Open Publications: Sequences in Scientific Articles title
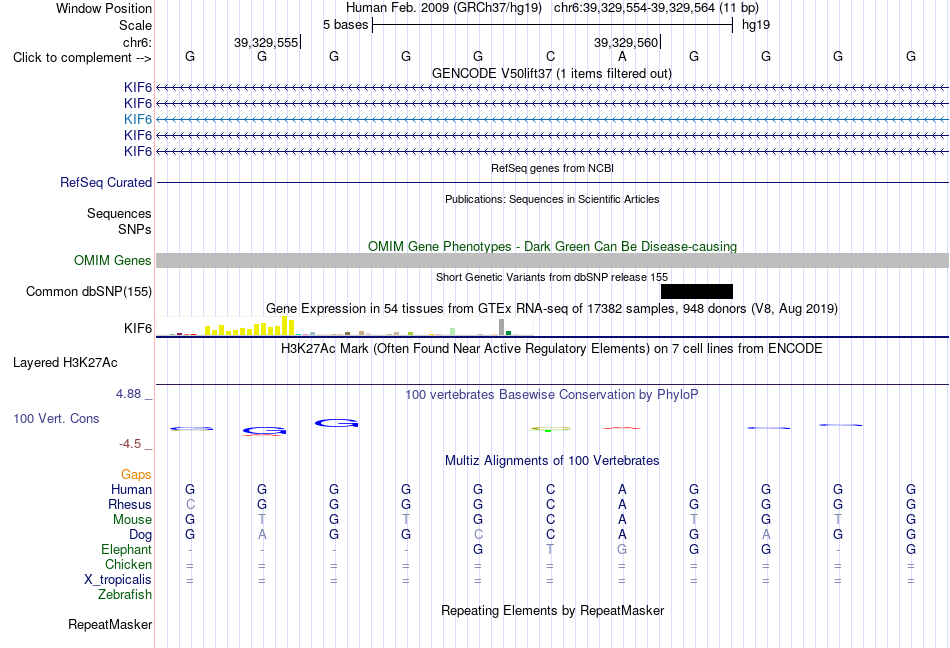Image resolution: width=950 pixels, height=648 pixels. 552,199
